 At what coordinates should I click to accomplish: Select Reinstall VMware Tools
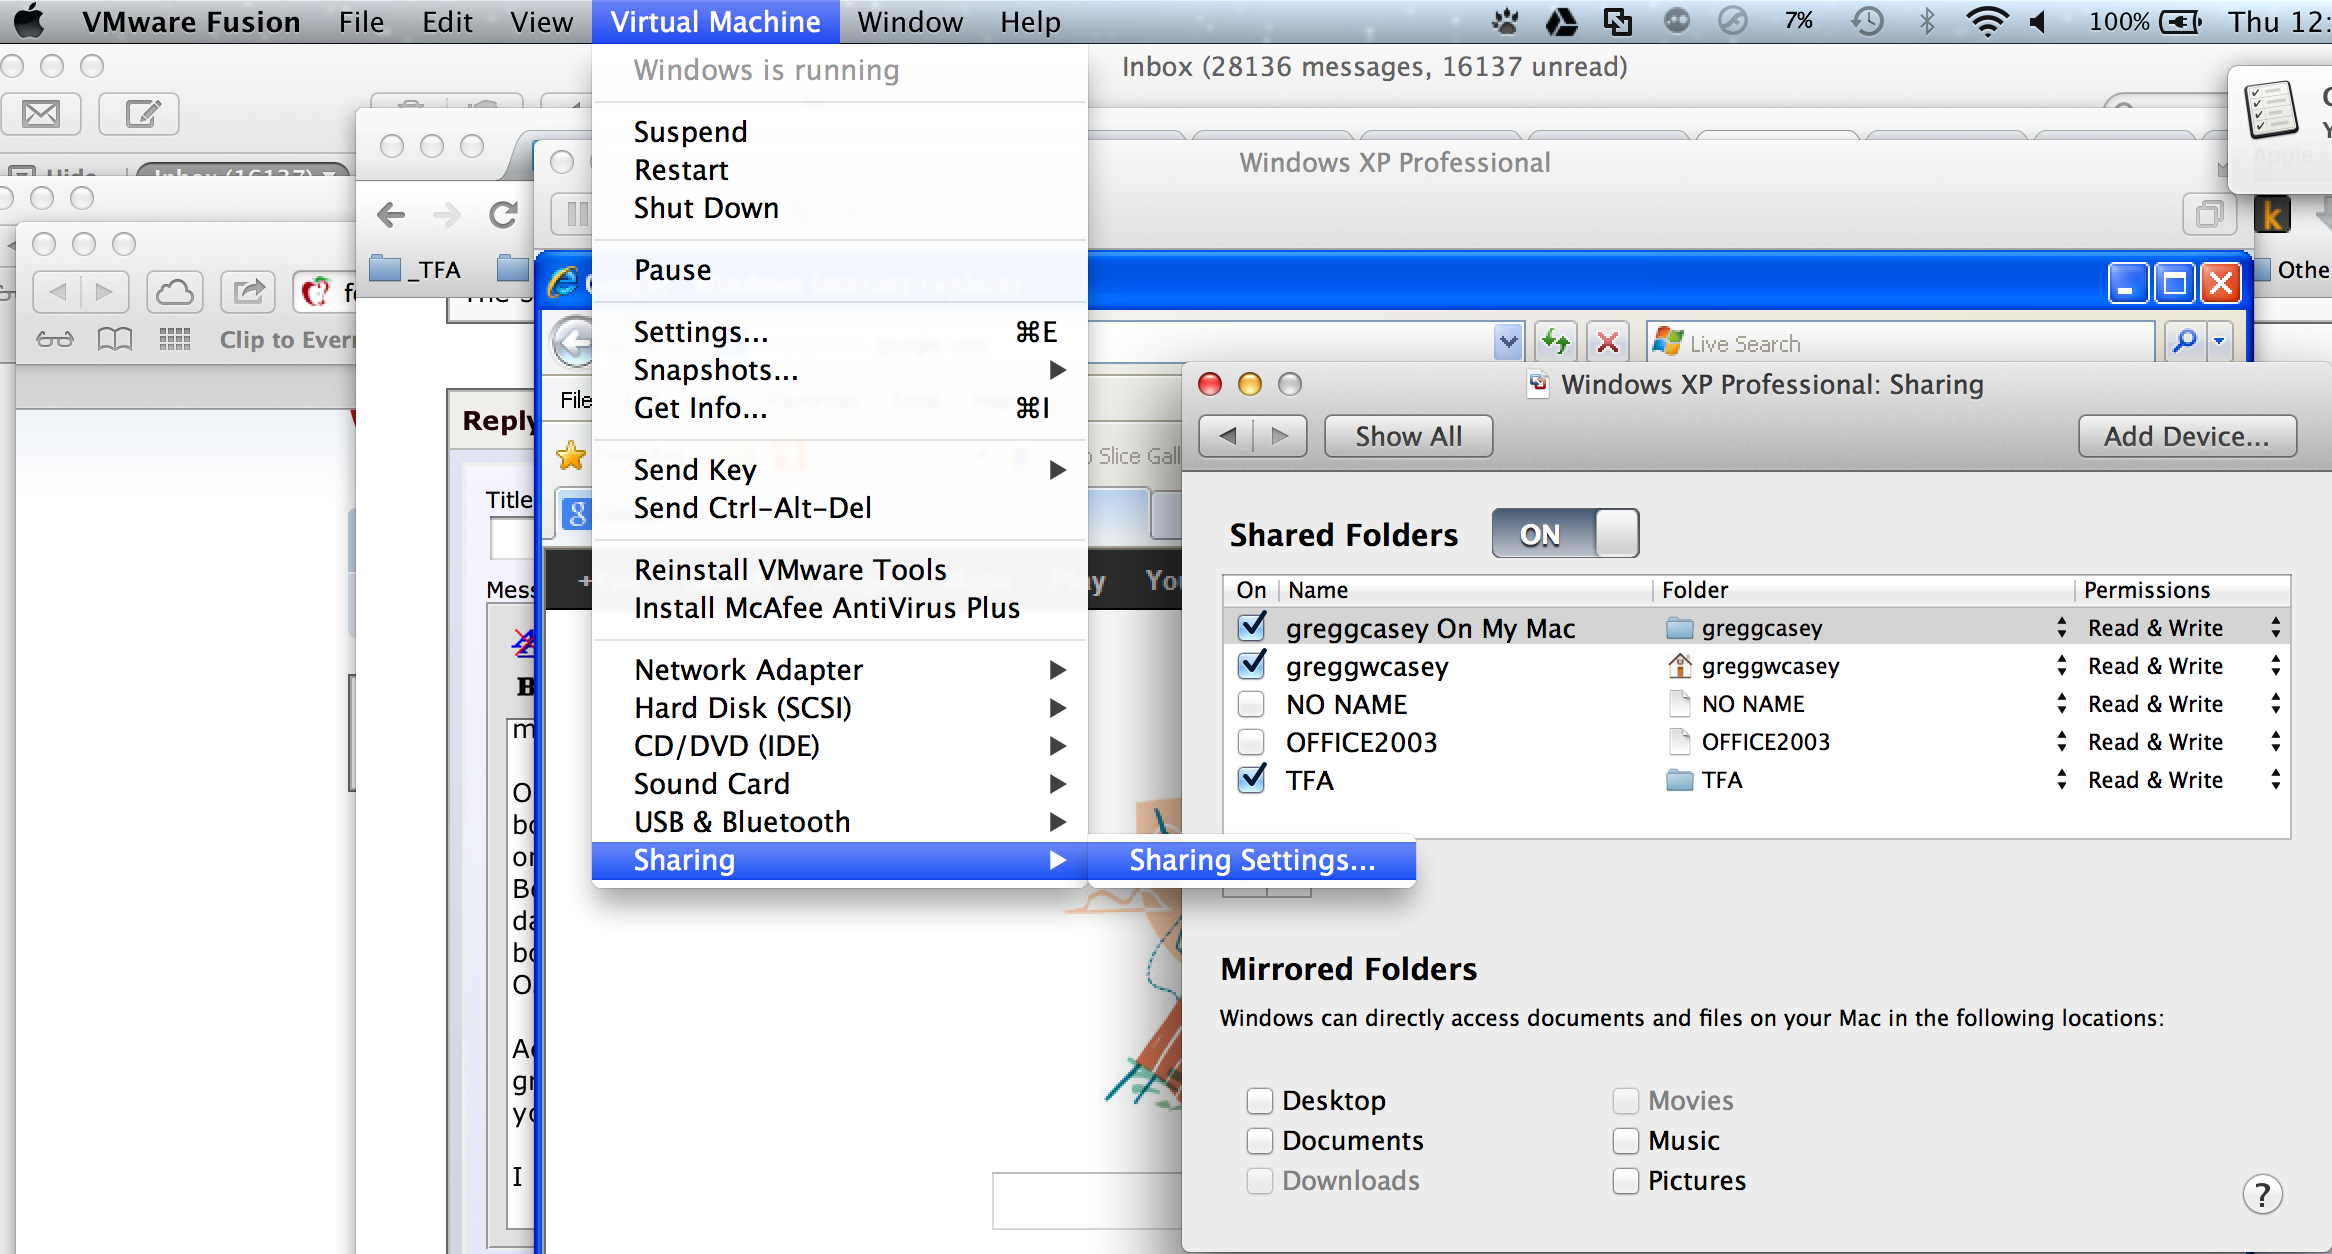840,569
